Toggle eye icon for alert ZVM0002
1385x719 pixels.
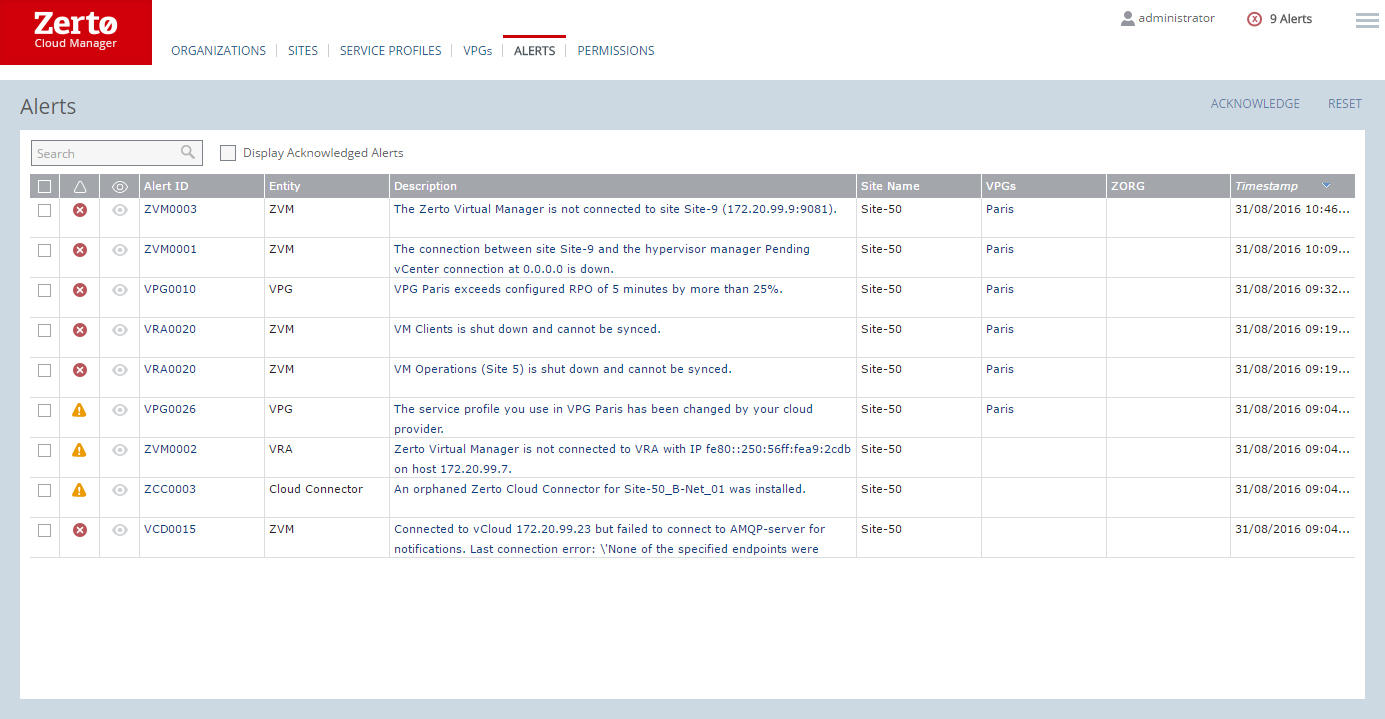[x=120, y=450]
